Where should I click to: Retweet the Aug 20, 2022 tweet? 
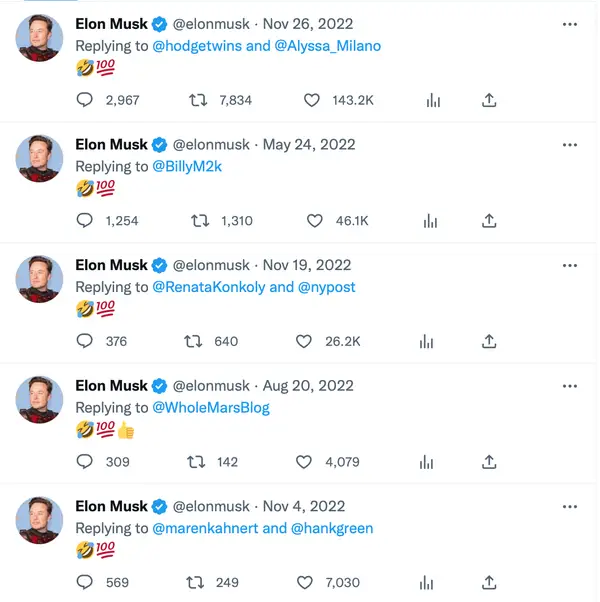pyautogui.click(x=199, y=462)
